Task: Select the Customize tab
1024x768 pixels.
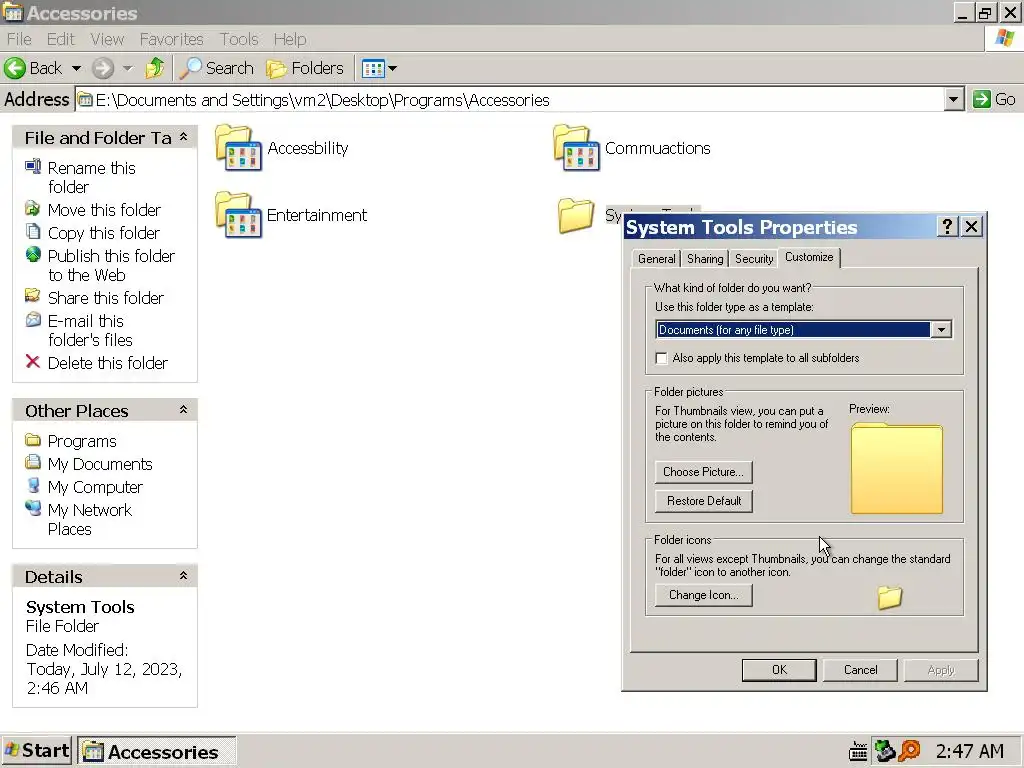Action: point(809,257)
